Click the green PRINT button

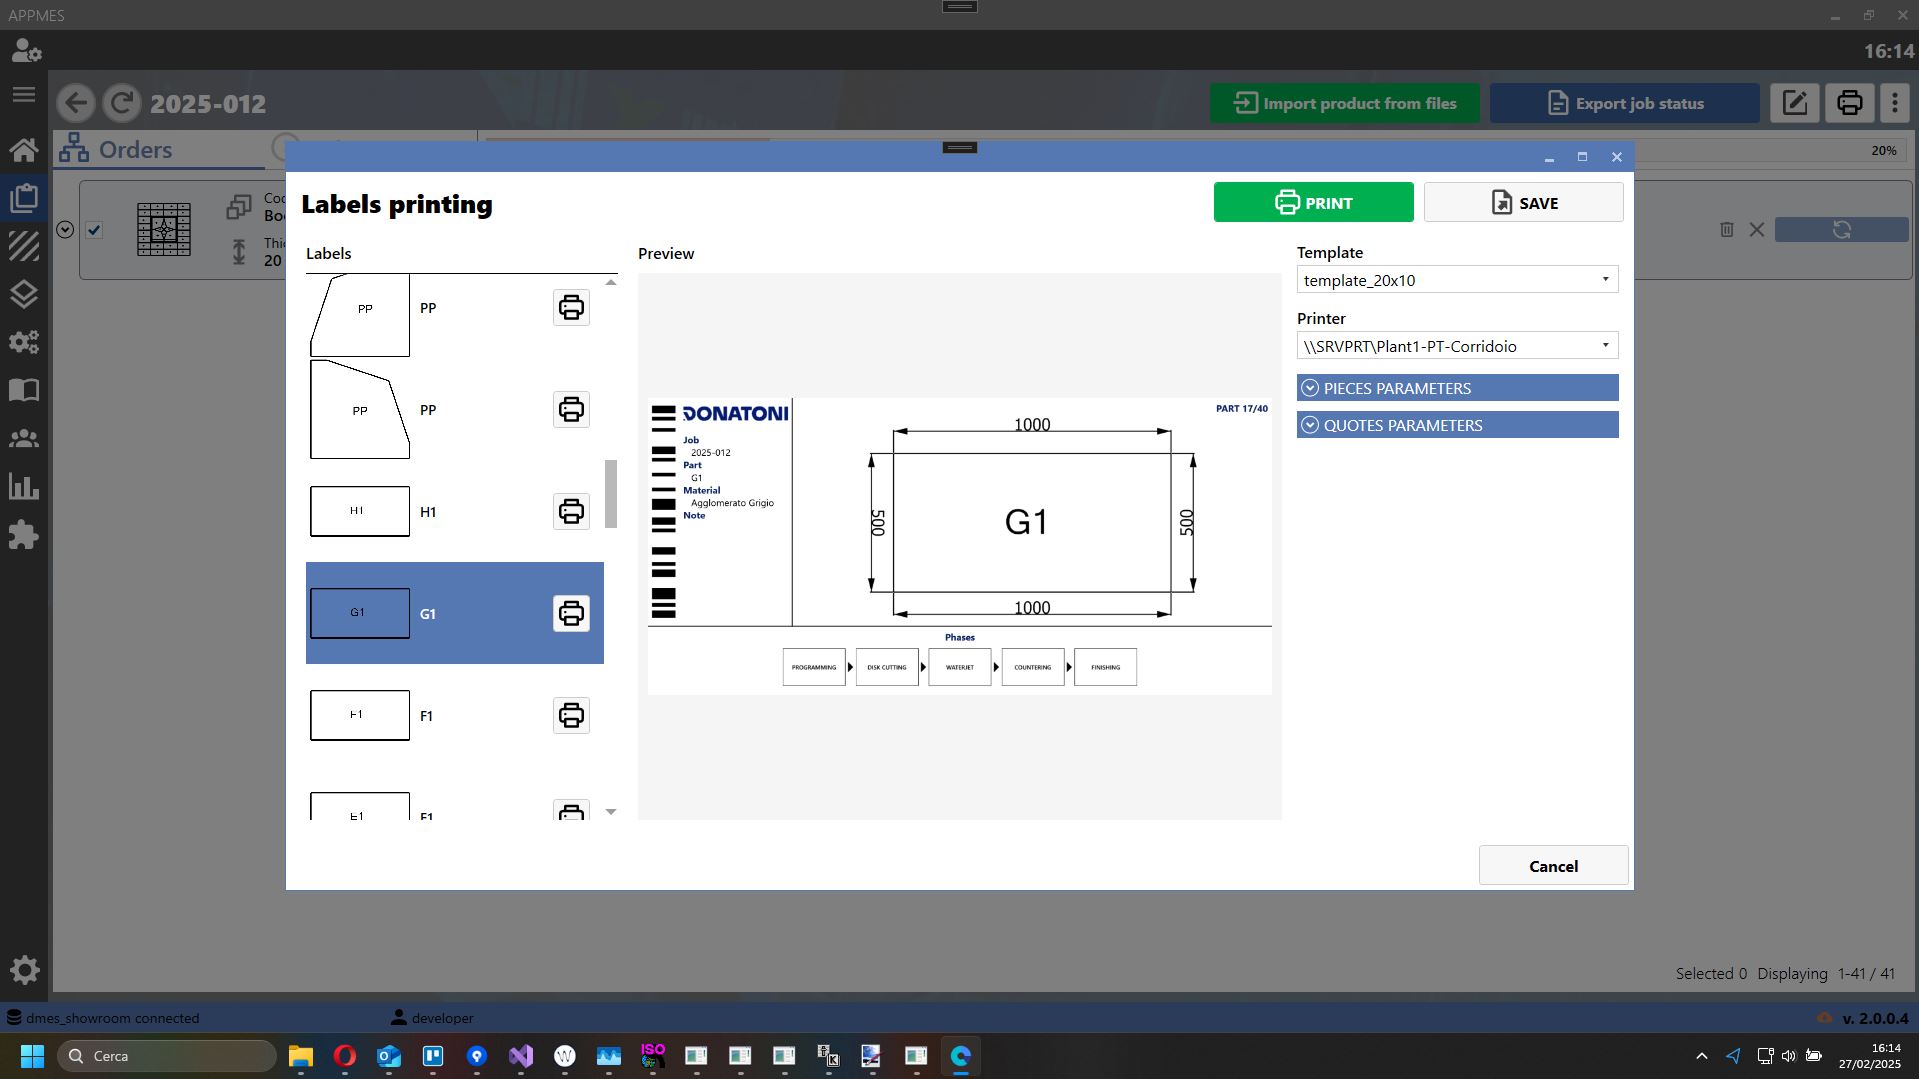coord(1313,202)
